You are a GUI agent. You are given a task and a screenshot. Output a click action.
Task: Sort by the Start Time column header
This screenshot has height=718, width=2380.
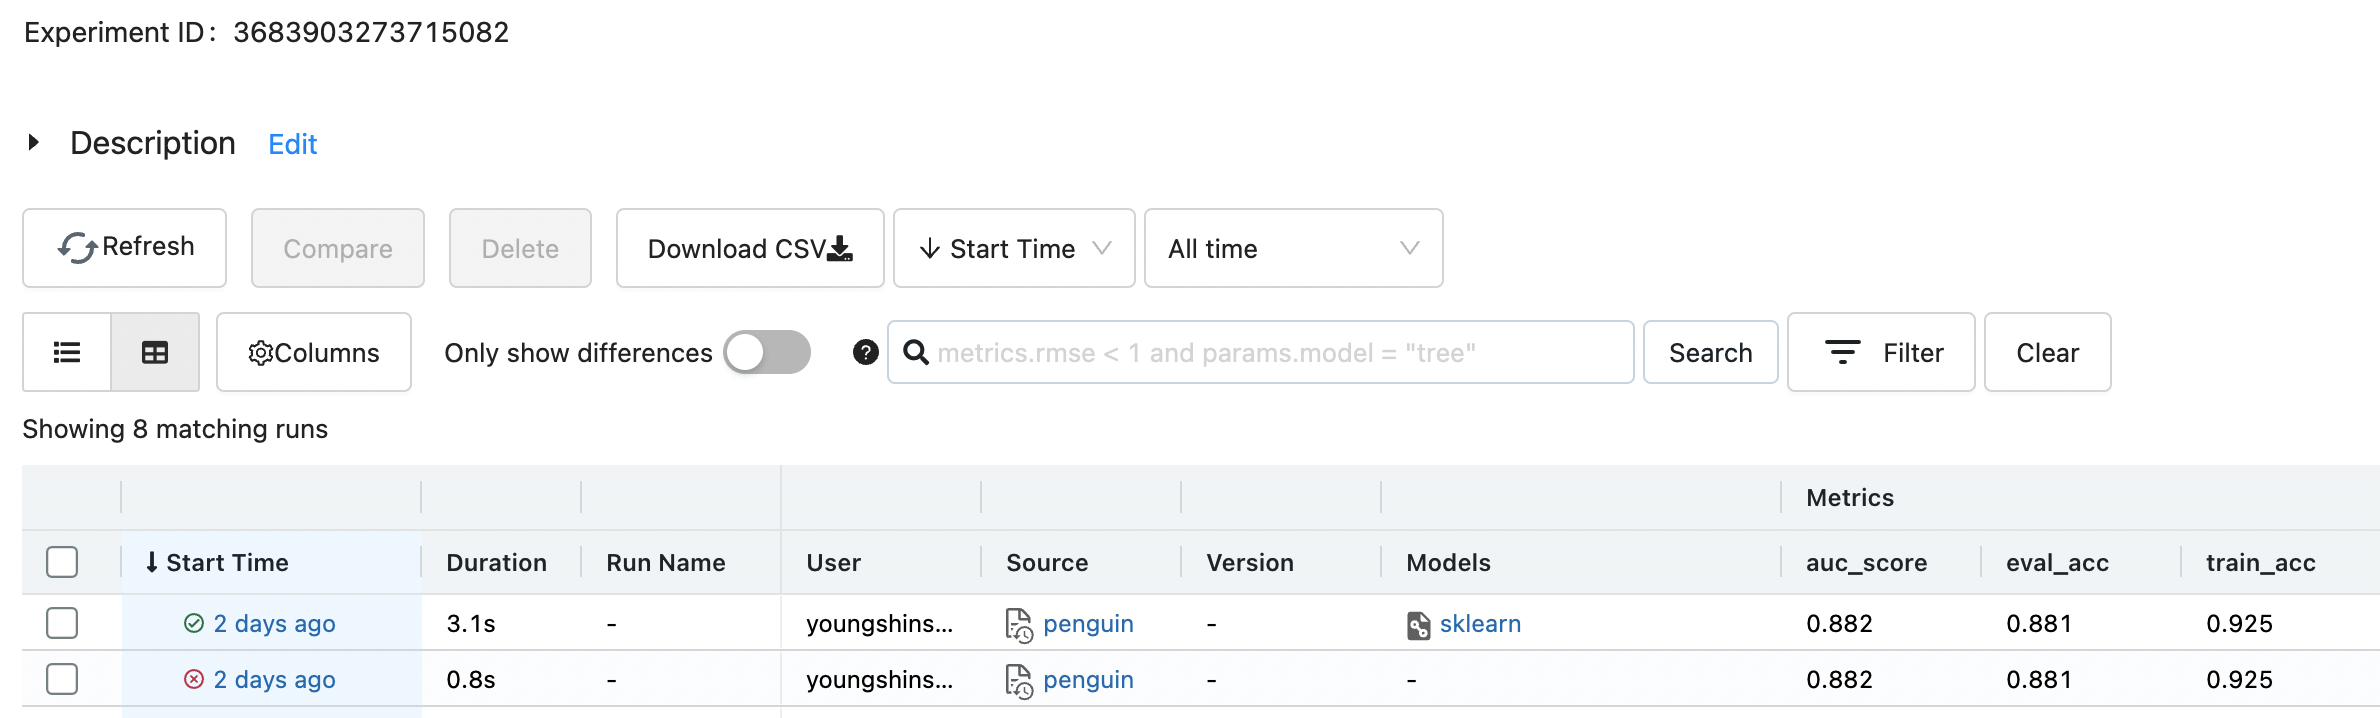227,563
